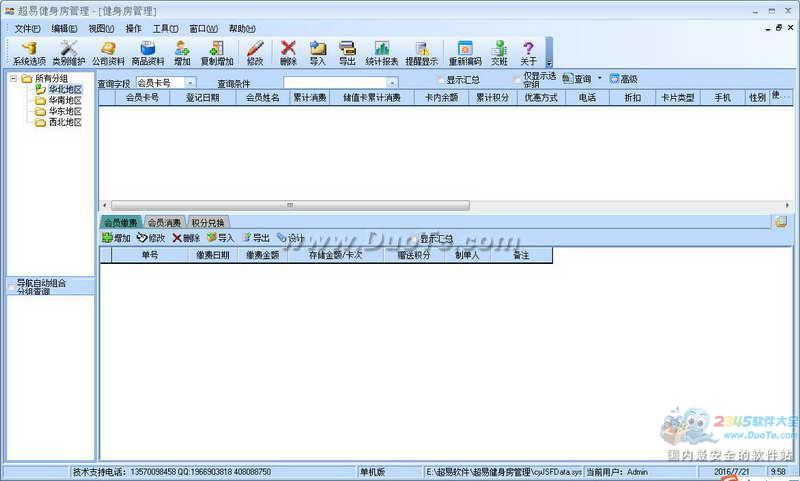Click the 卡内余额 column header
Screen dimensions: 800x481
coord(441,97)
